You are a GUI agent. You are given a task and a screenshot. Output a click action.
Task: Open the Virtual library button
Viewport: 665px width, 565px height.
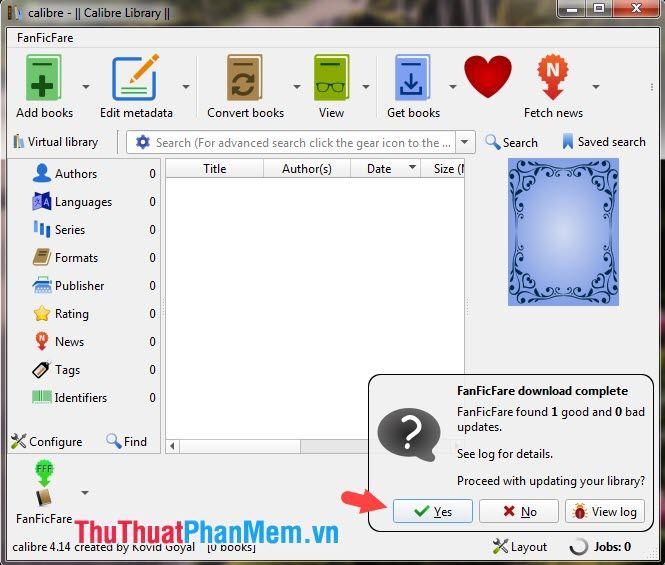coord(55,142)
